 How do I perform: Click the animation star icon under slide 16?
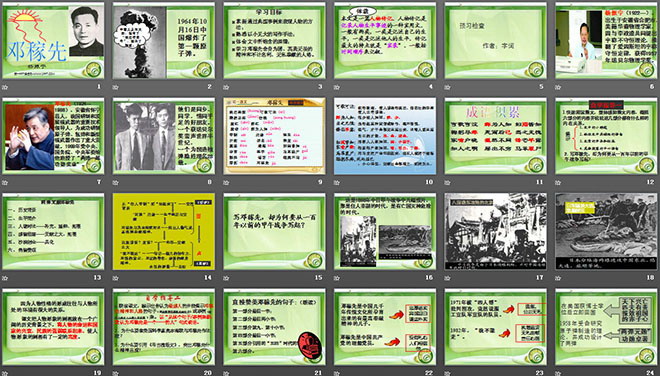pyautogui.click(x=337, y=278)
